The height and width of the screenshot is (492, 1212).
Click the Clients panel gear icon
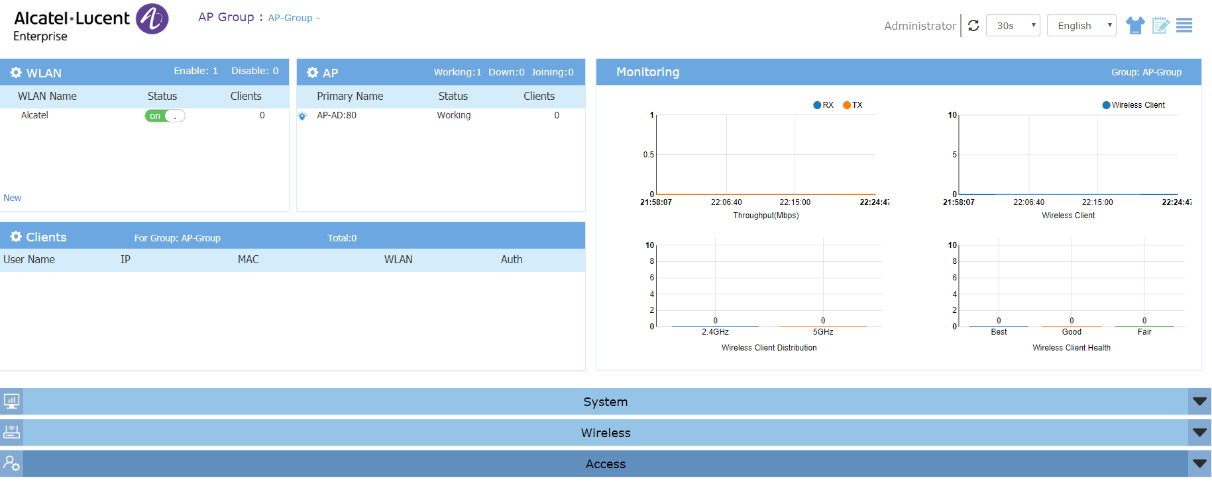coord(16,237)
